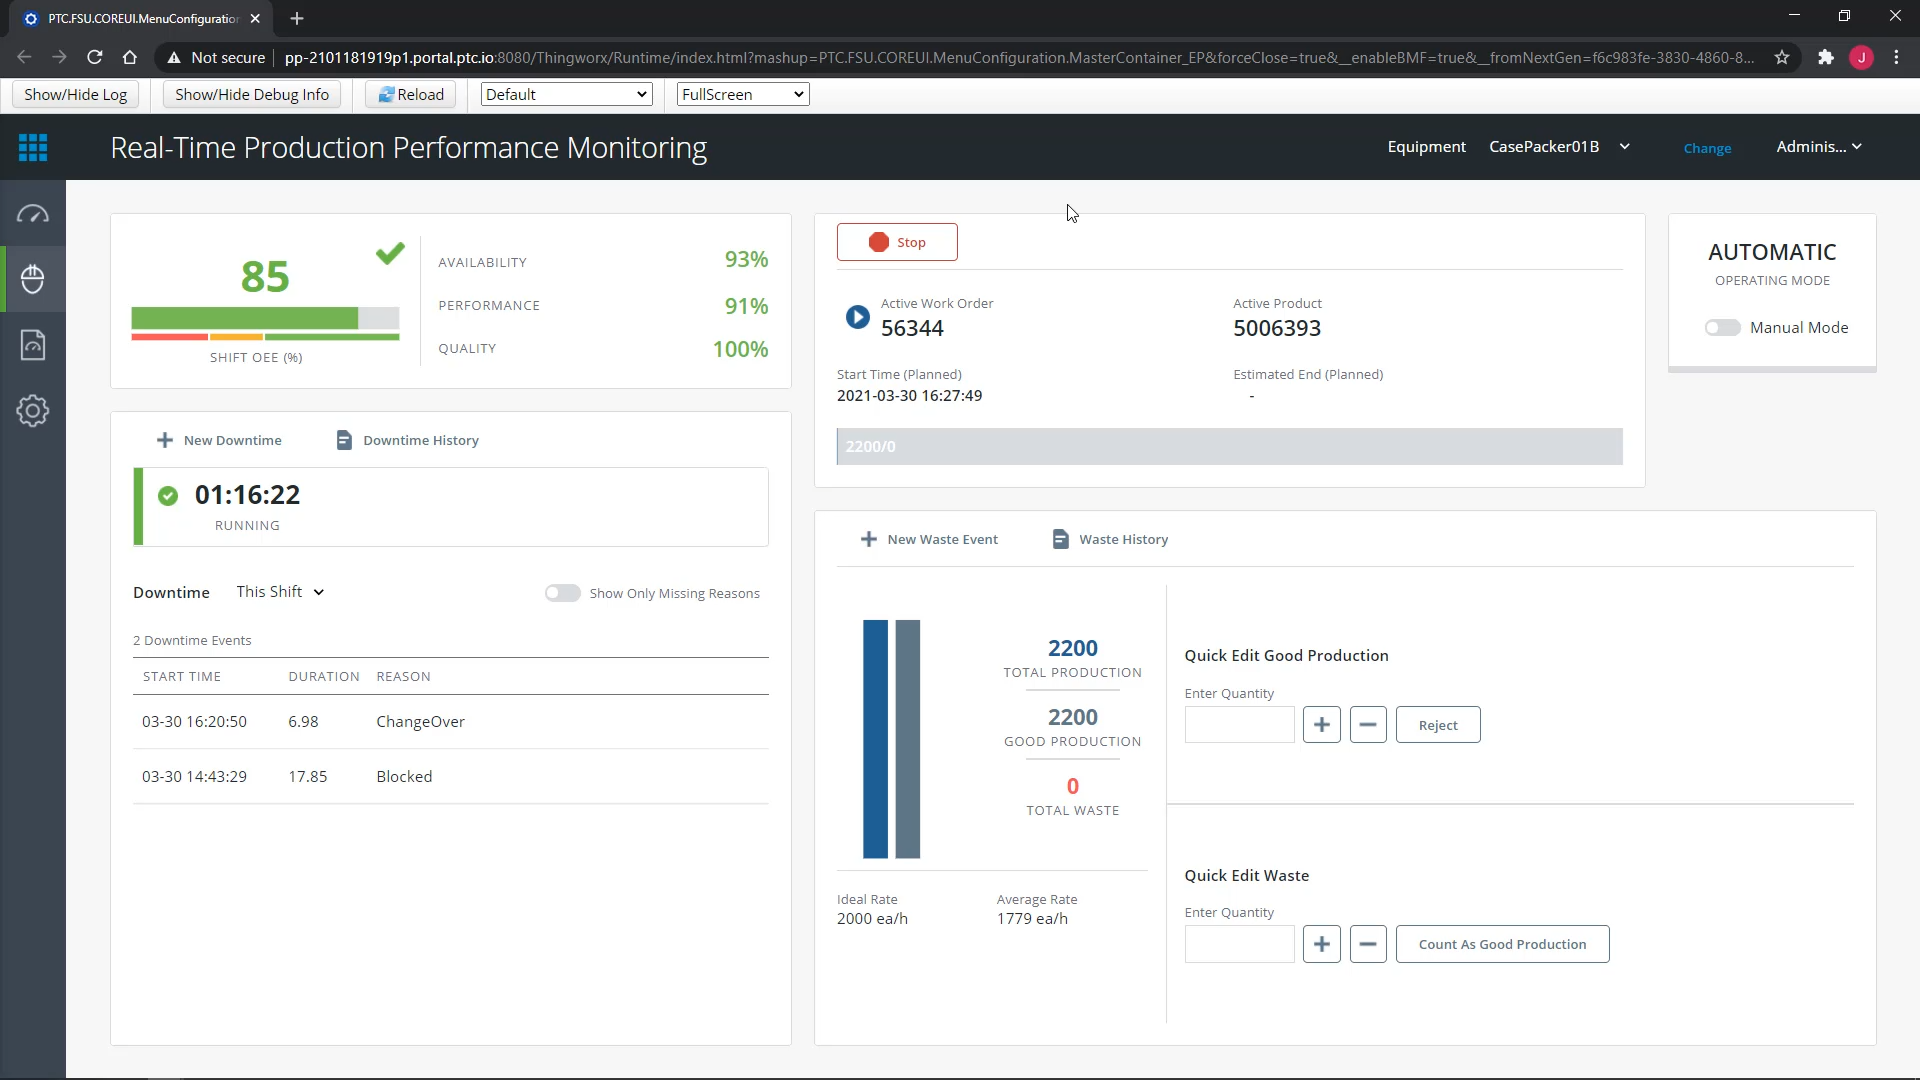Click the Good Production quantity input field
The height and width of the screenshot is (1080, 1920).
coord(1239,725)
